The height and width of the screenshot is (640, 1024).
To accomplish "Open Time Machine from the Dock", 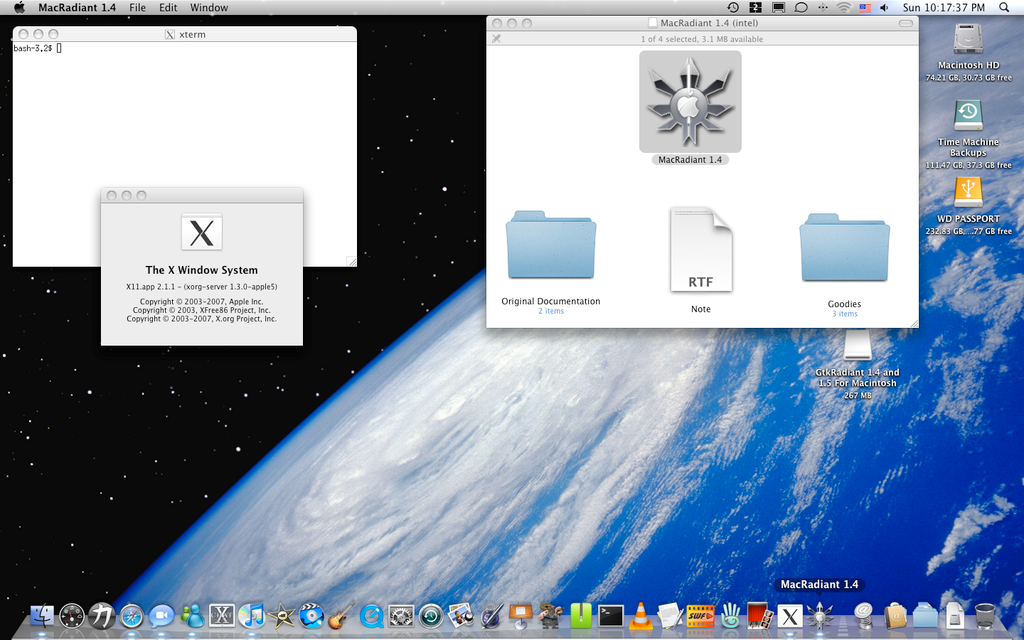I will [431, 616].
